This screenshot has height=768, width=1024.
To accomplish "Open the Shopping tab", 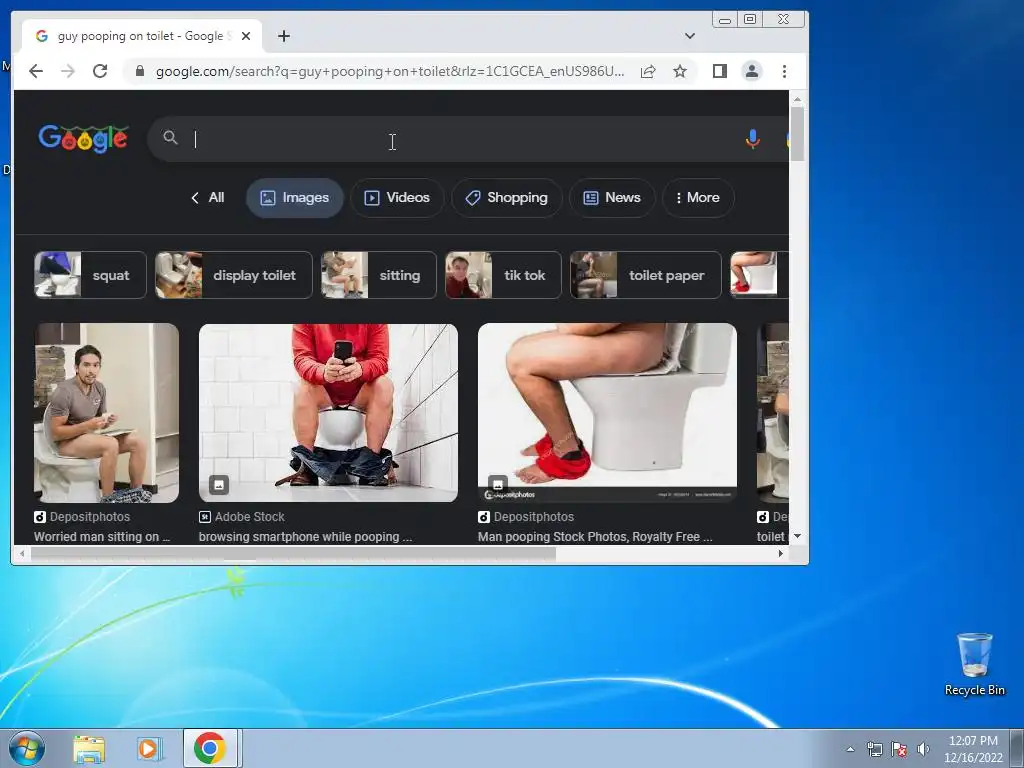I will 507,198.
